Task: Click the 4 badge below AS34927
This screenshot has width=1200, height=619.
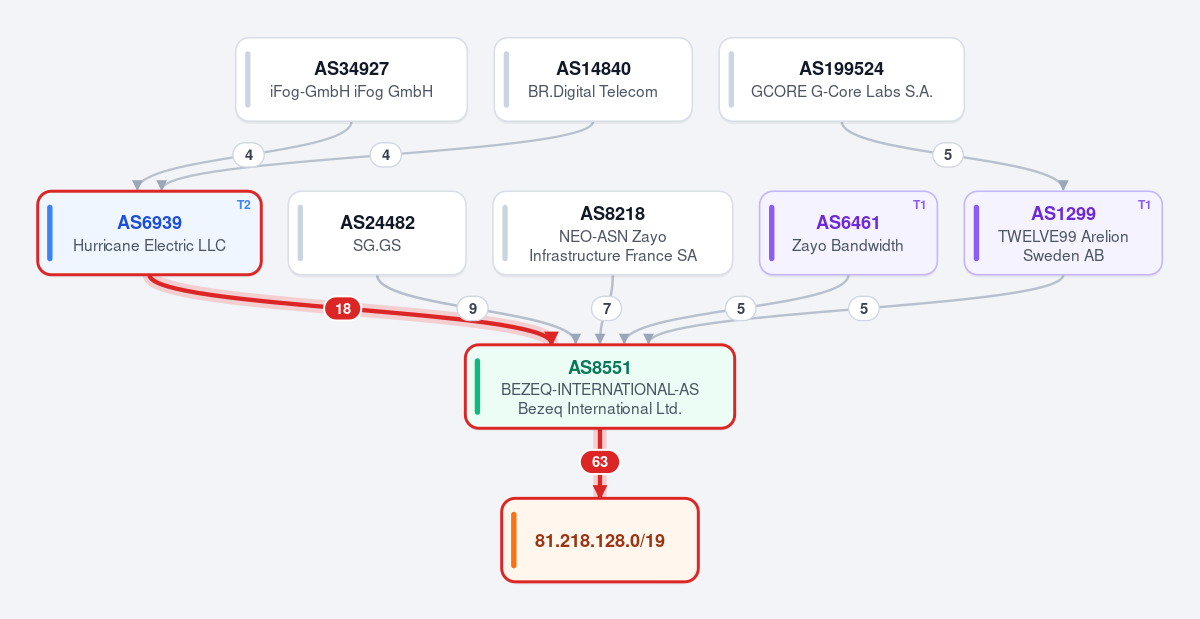Action: coord(248,155)
